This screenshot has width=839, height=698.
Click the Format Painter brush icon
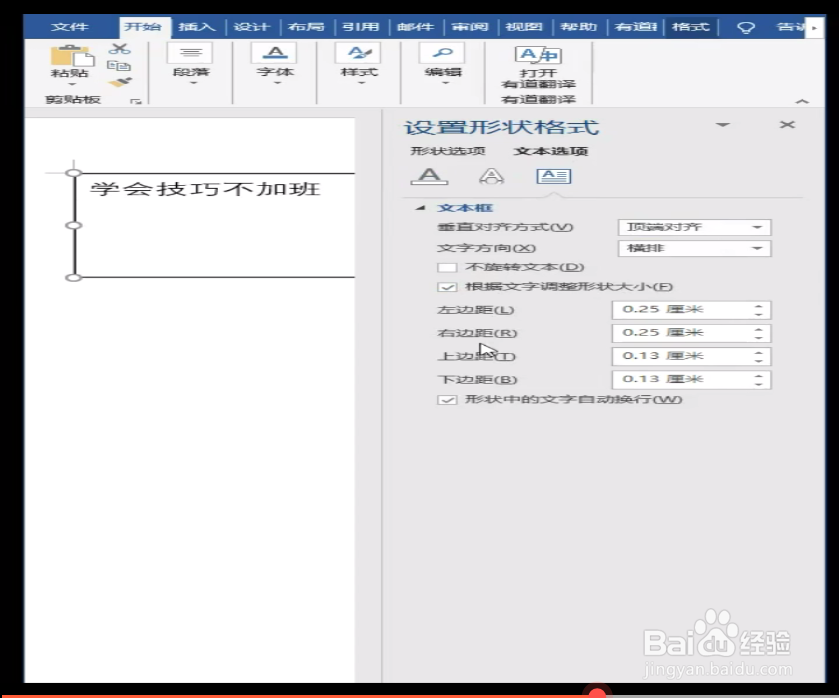120,82
